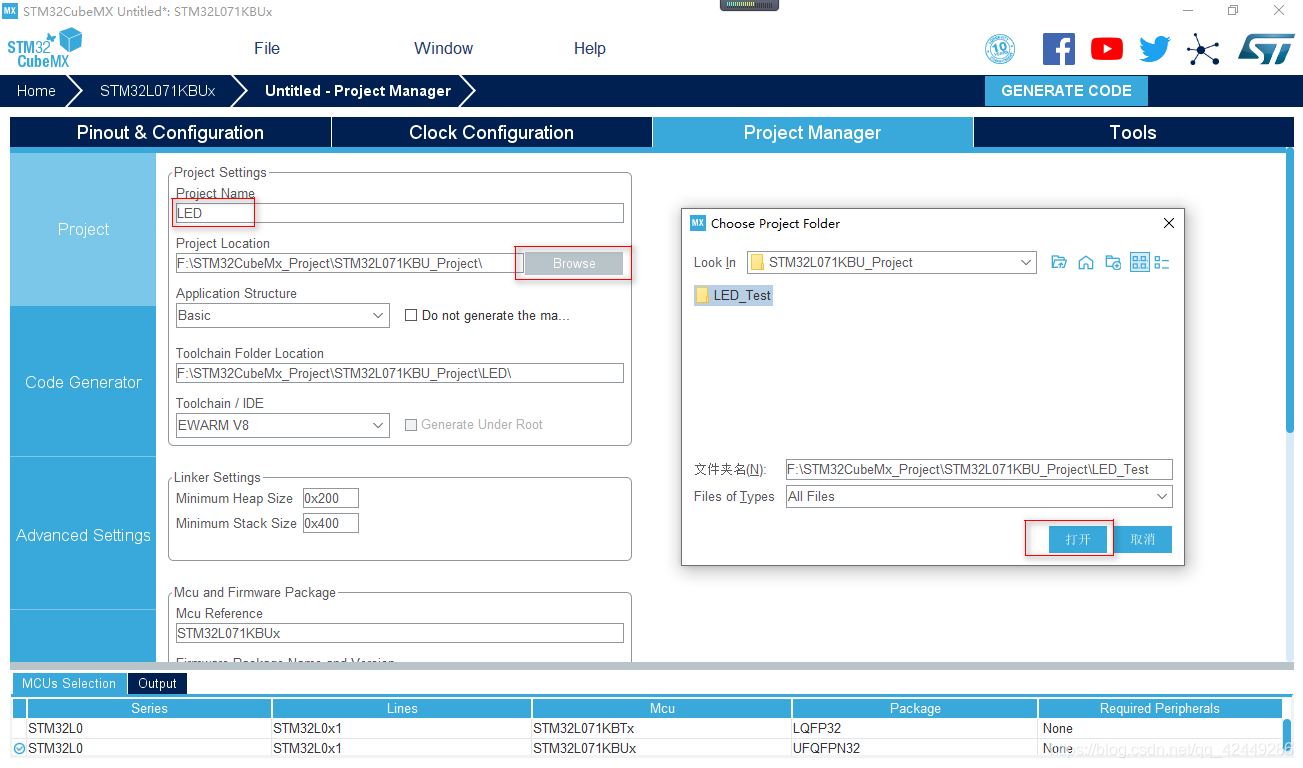Toggle Generate Under Root checkbox

(x=410, y=425)
